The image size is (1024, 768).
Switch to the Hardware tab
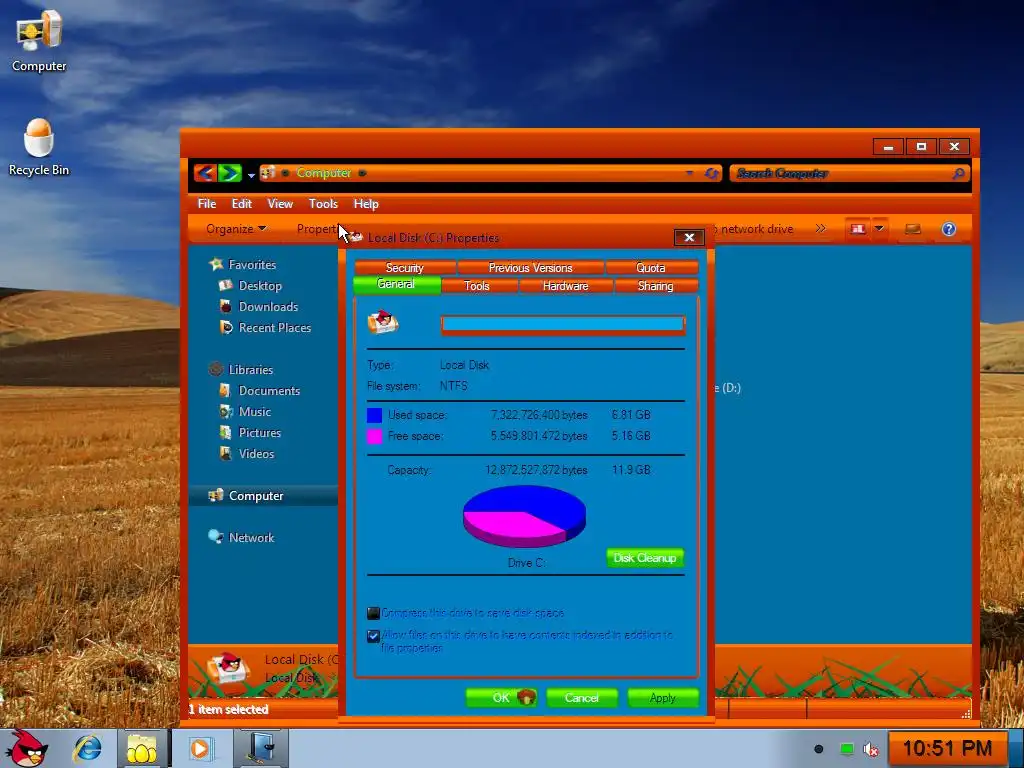pos(566,286)
